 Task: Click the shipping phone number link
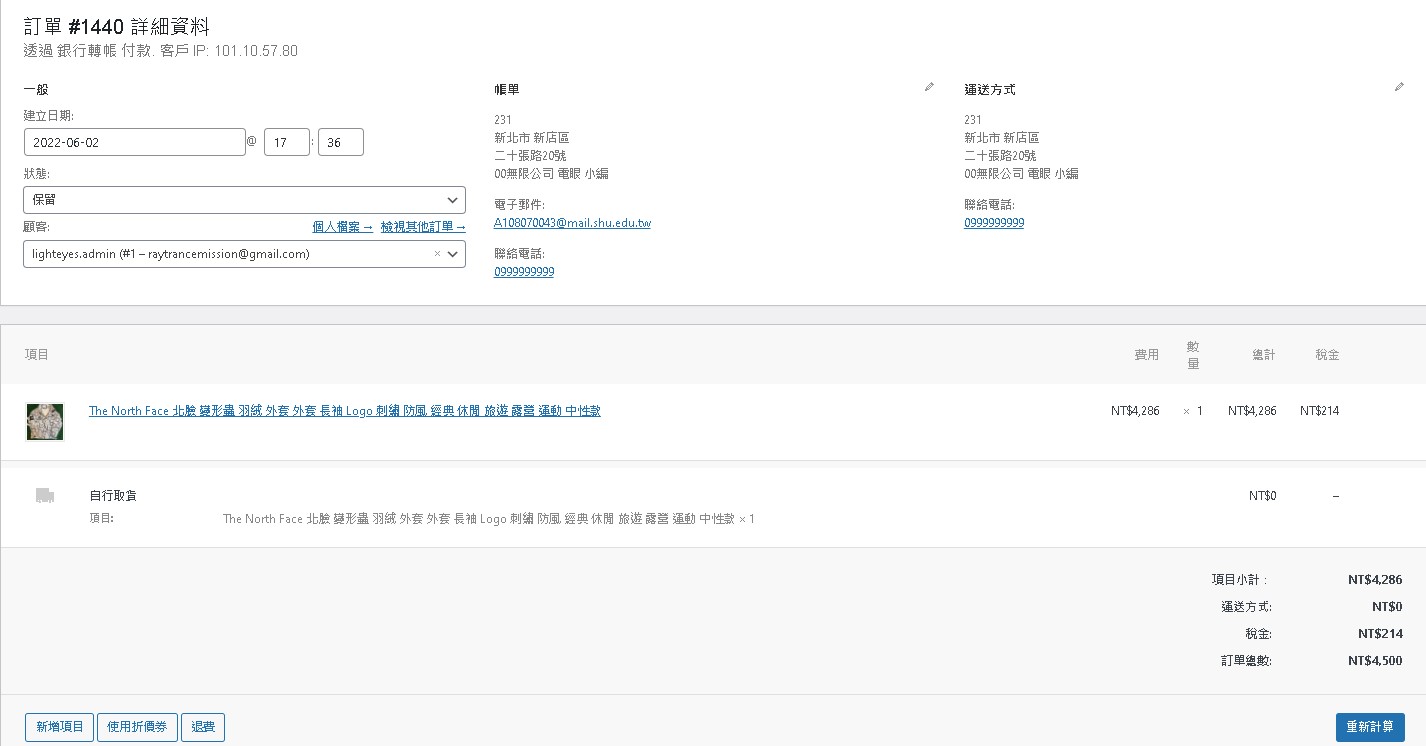tap(994, 223)
